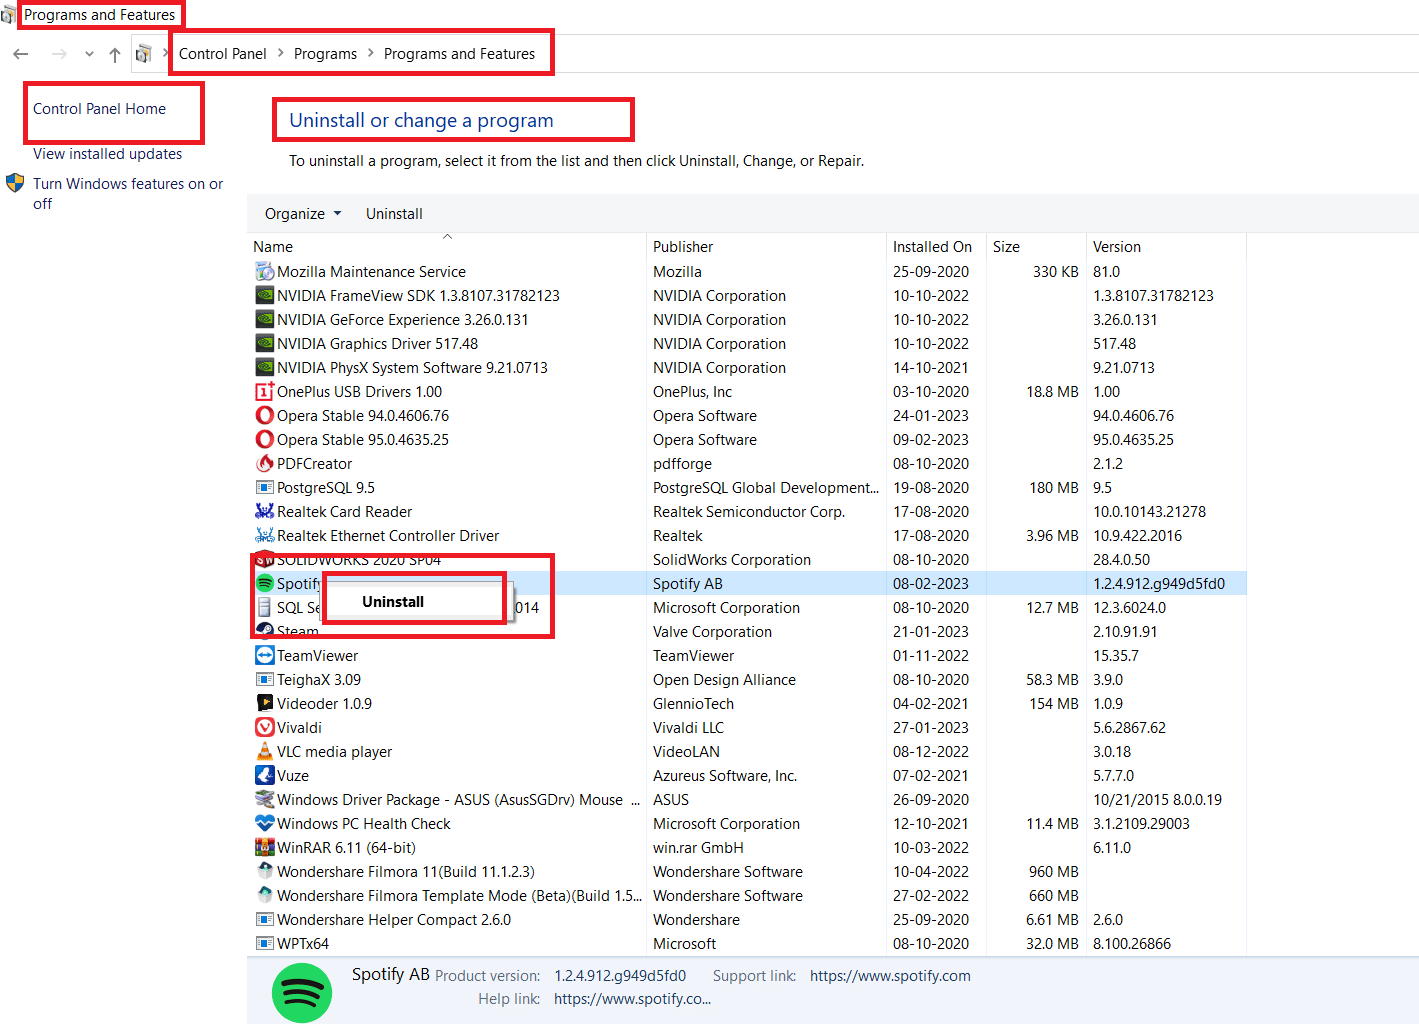This screenshot has width=1419, height=1024.
Task: Go up one level with up arrow
Action: (115, 54)
